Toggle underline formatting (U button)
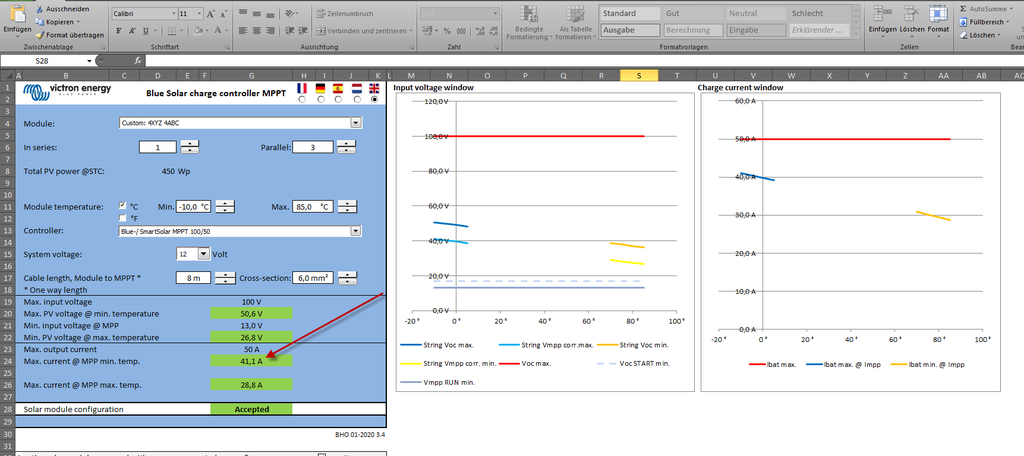 pos(145,31)
